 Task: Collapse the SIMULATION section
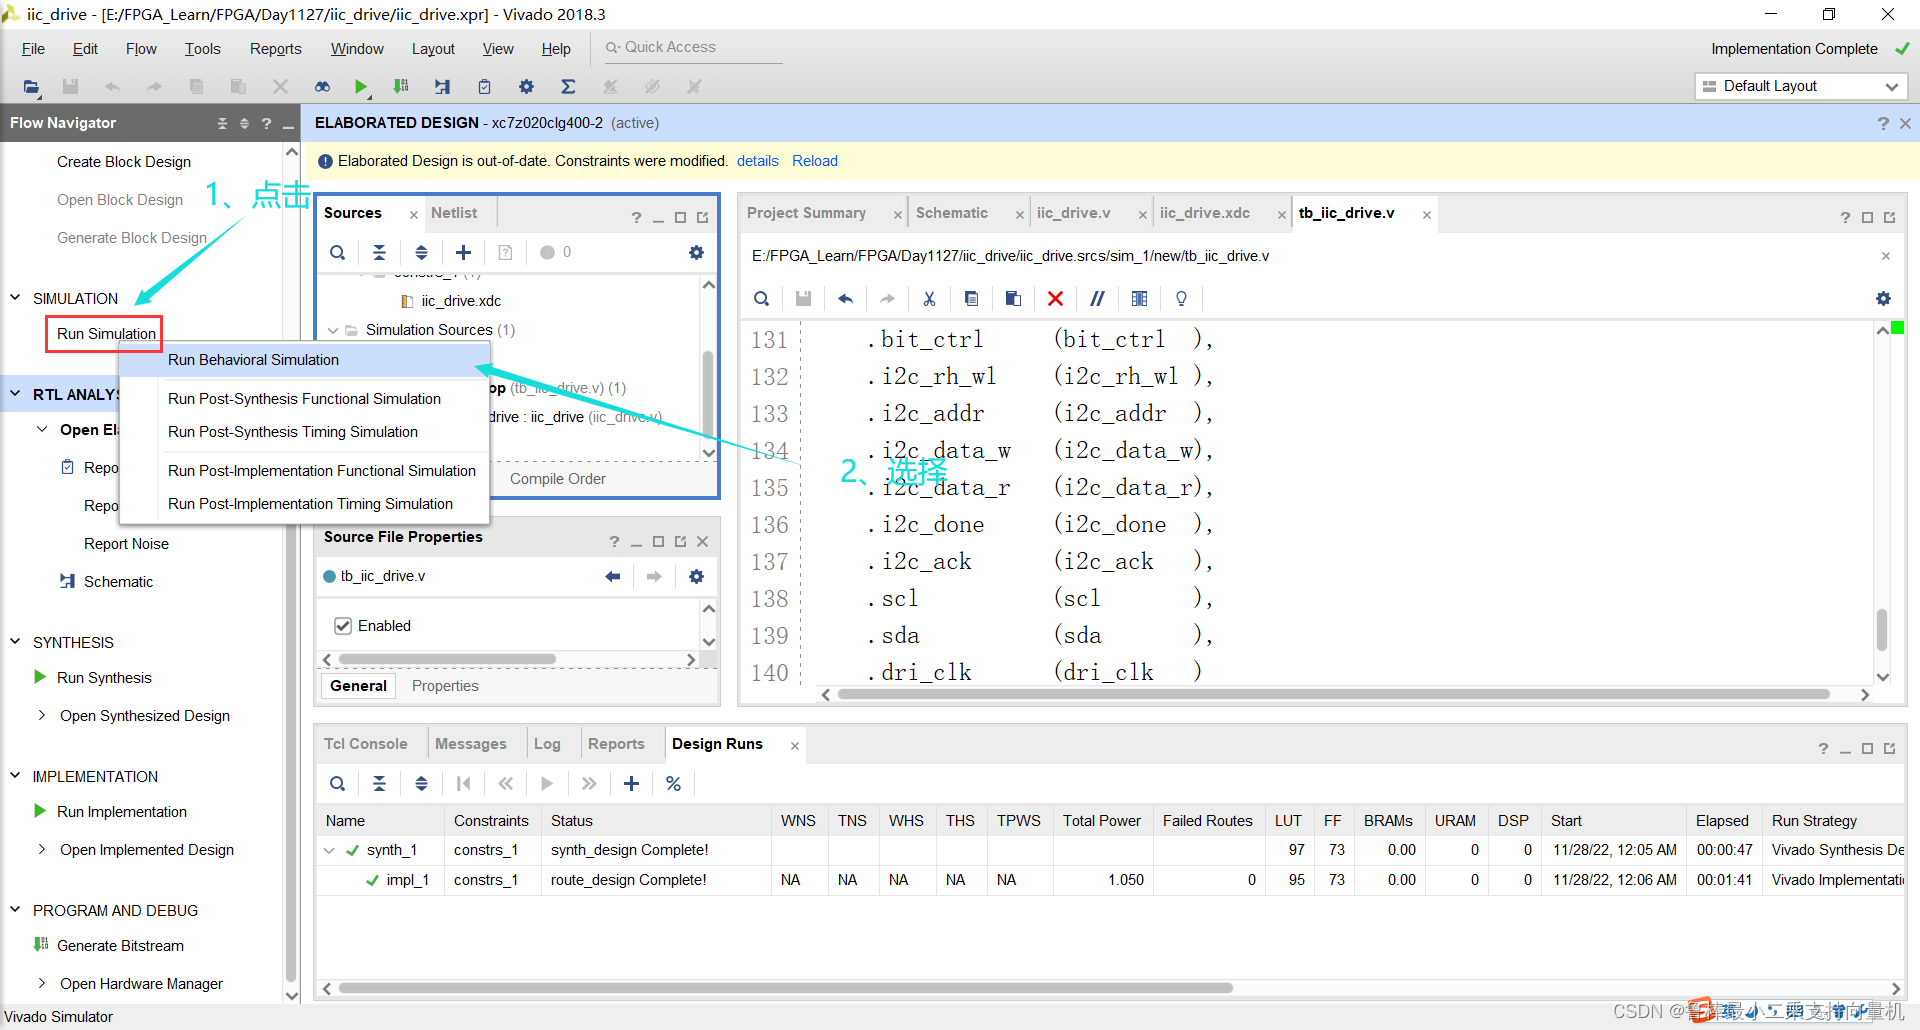[x=15, y=298]
